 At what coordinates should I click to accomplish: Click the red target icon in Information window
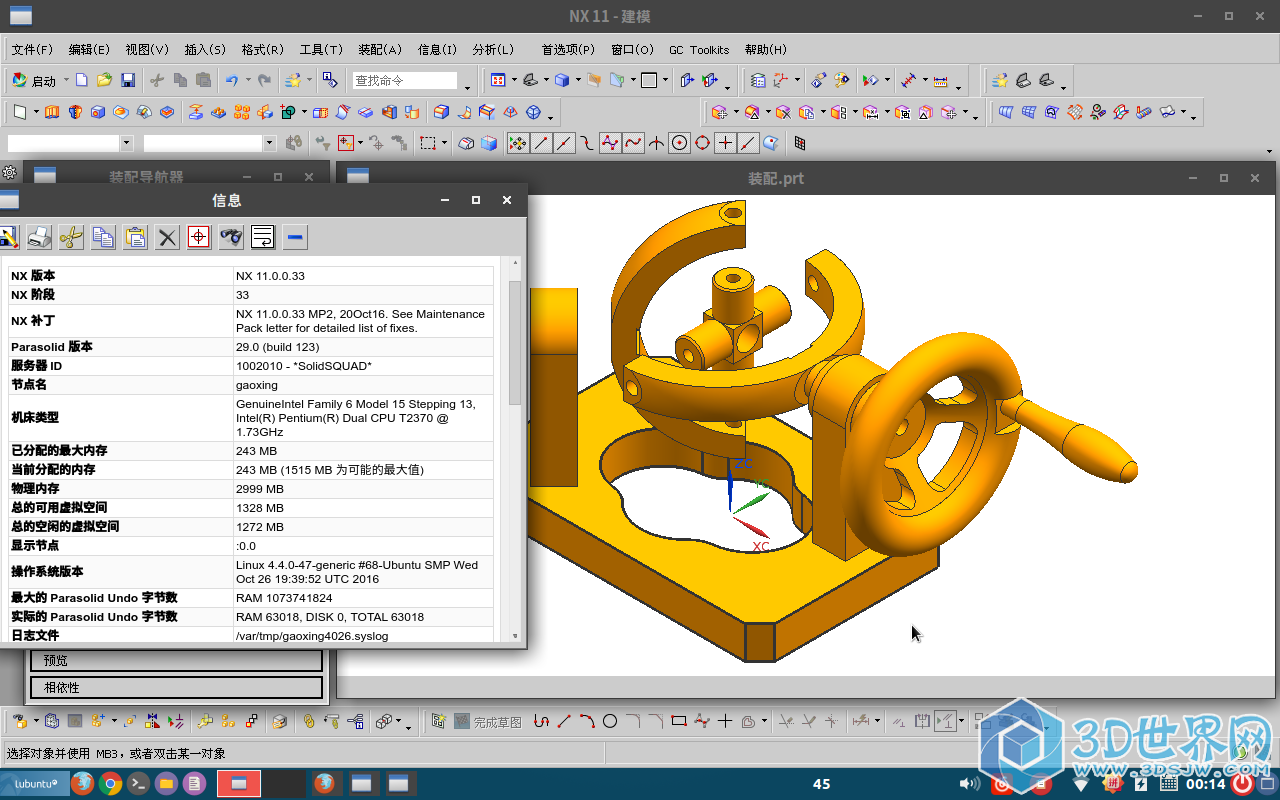click(199, 237)
